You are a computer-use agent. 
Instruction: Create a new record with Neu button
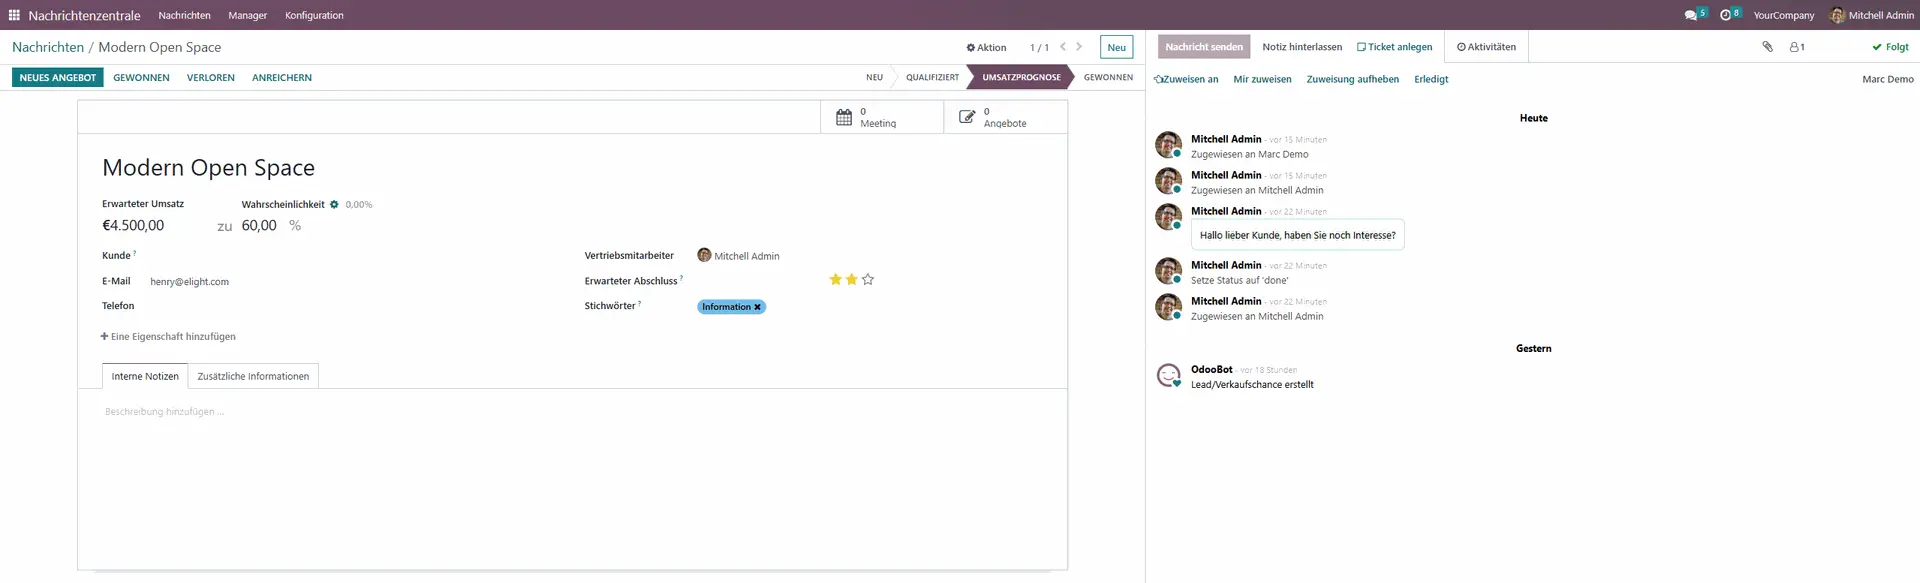[x=1116, y=47]
